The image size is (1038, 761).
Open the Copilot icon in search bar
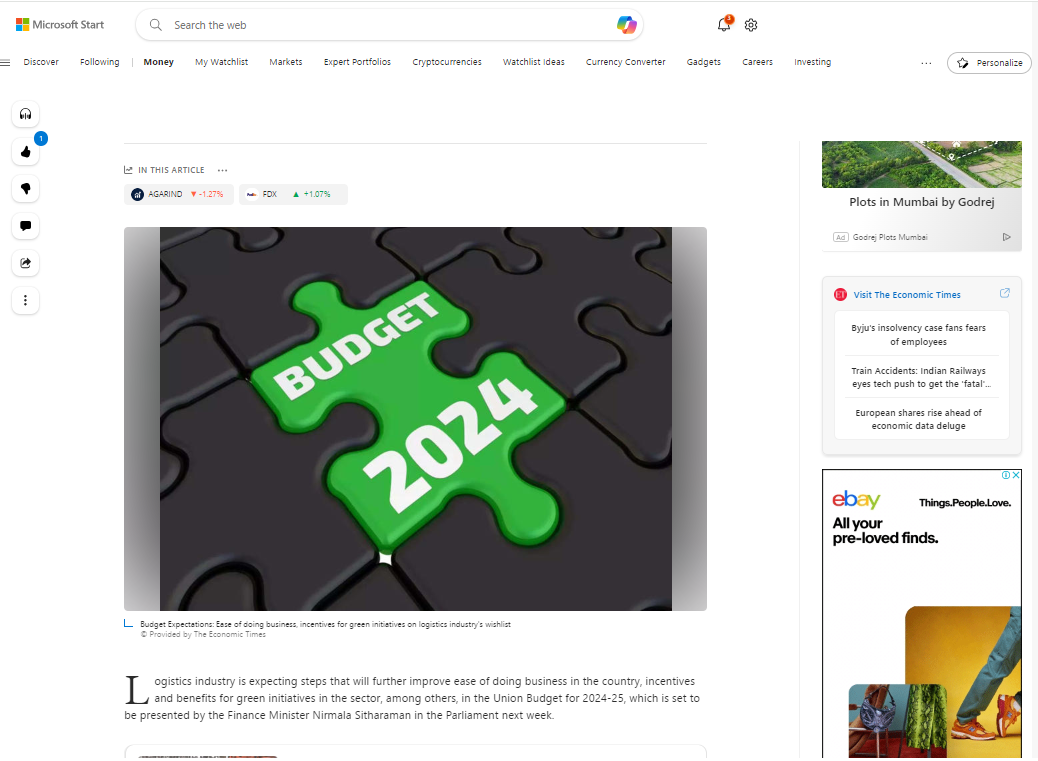click(x=626, y=25)
